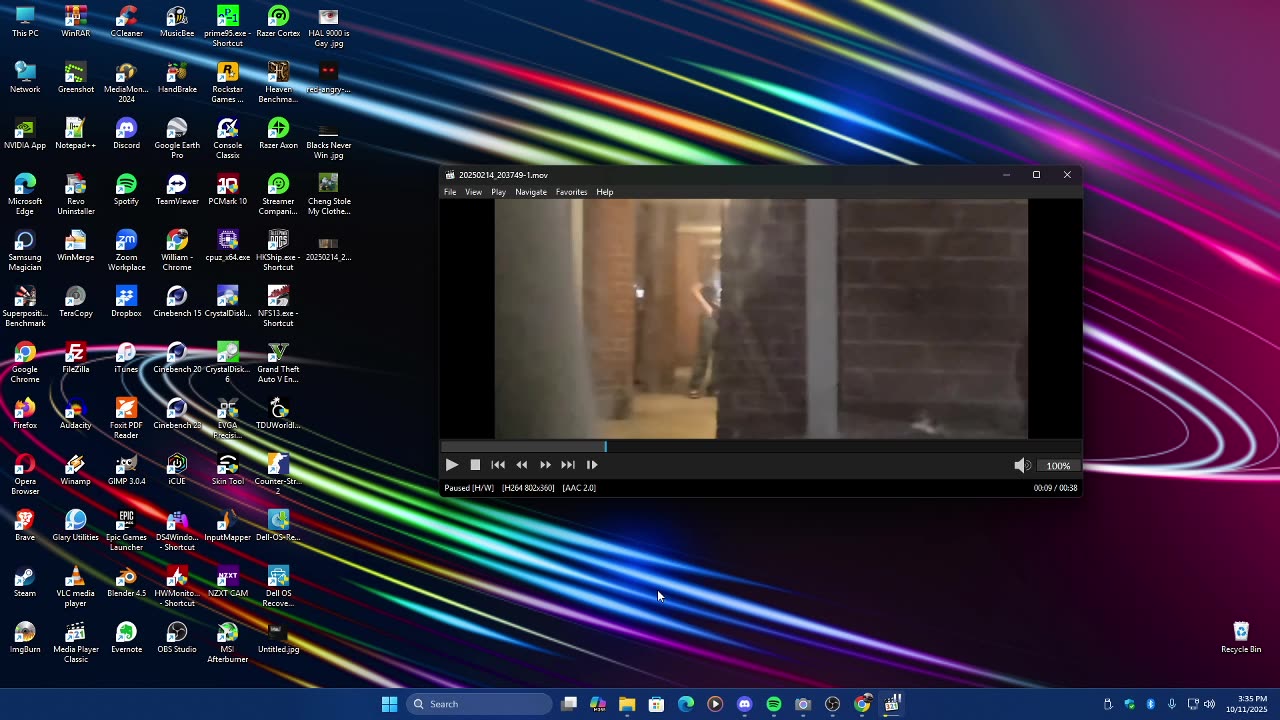This screenshot has height=720, width=1280.
Task: Open Task View on the taskbar
Action: [568, 704]
